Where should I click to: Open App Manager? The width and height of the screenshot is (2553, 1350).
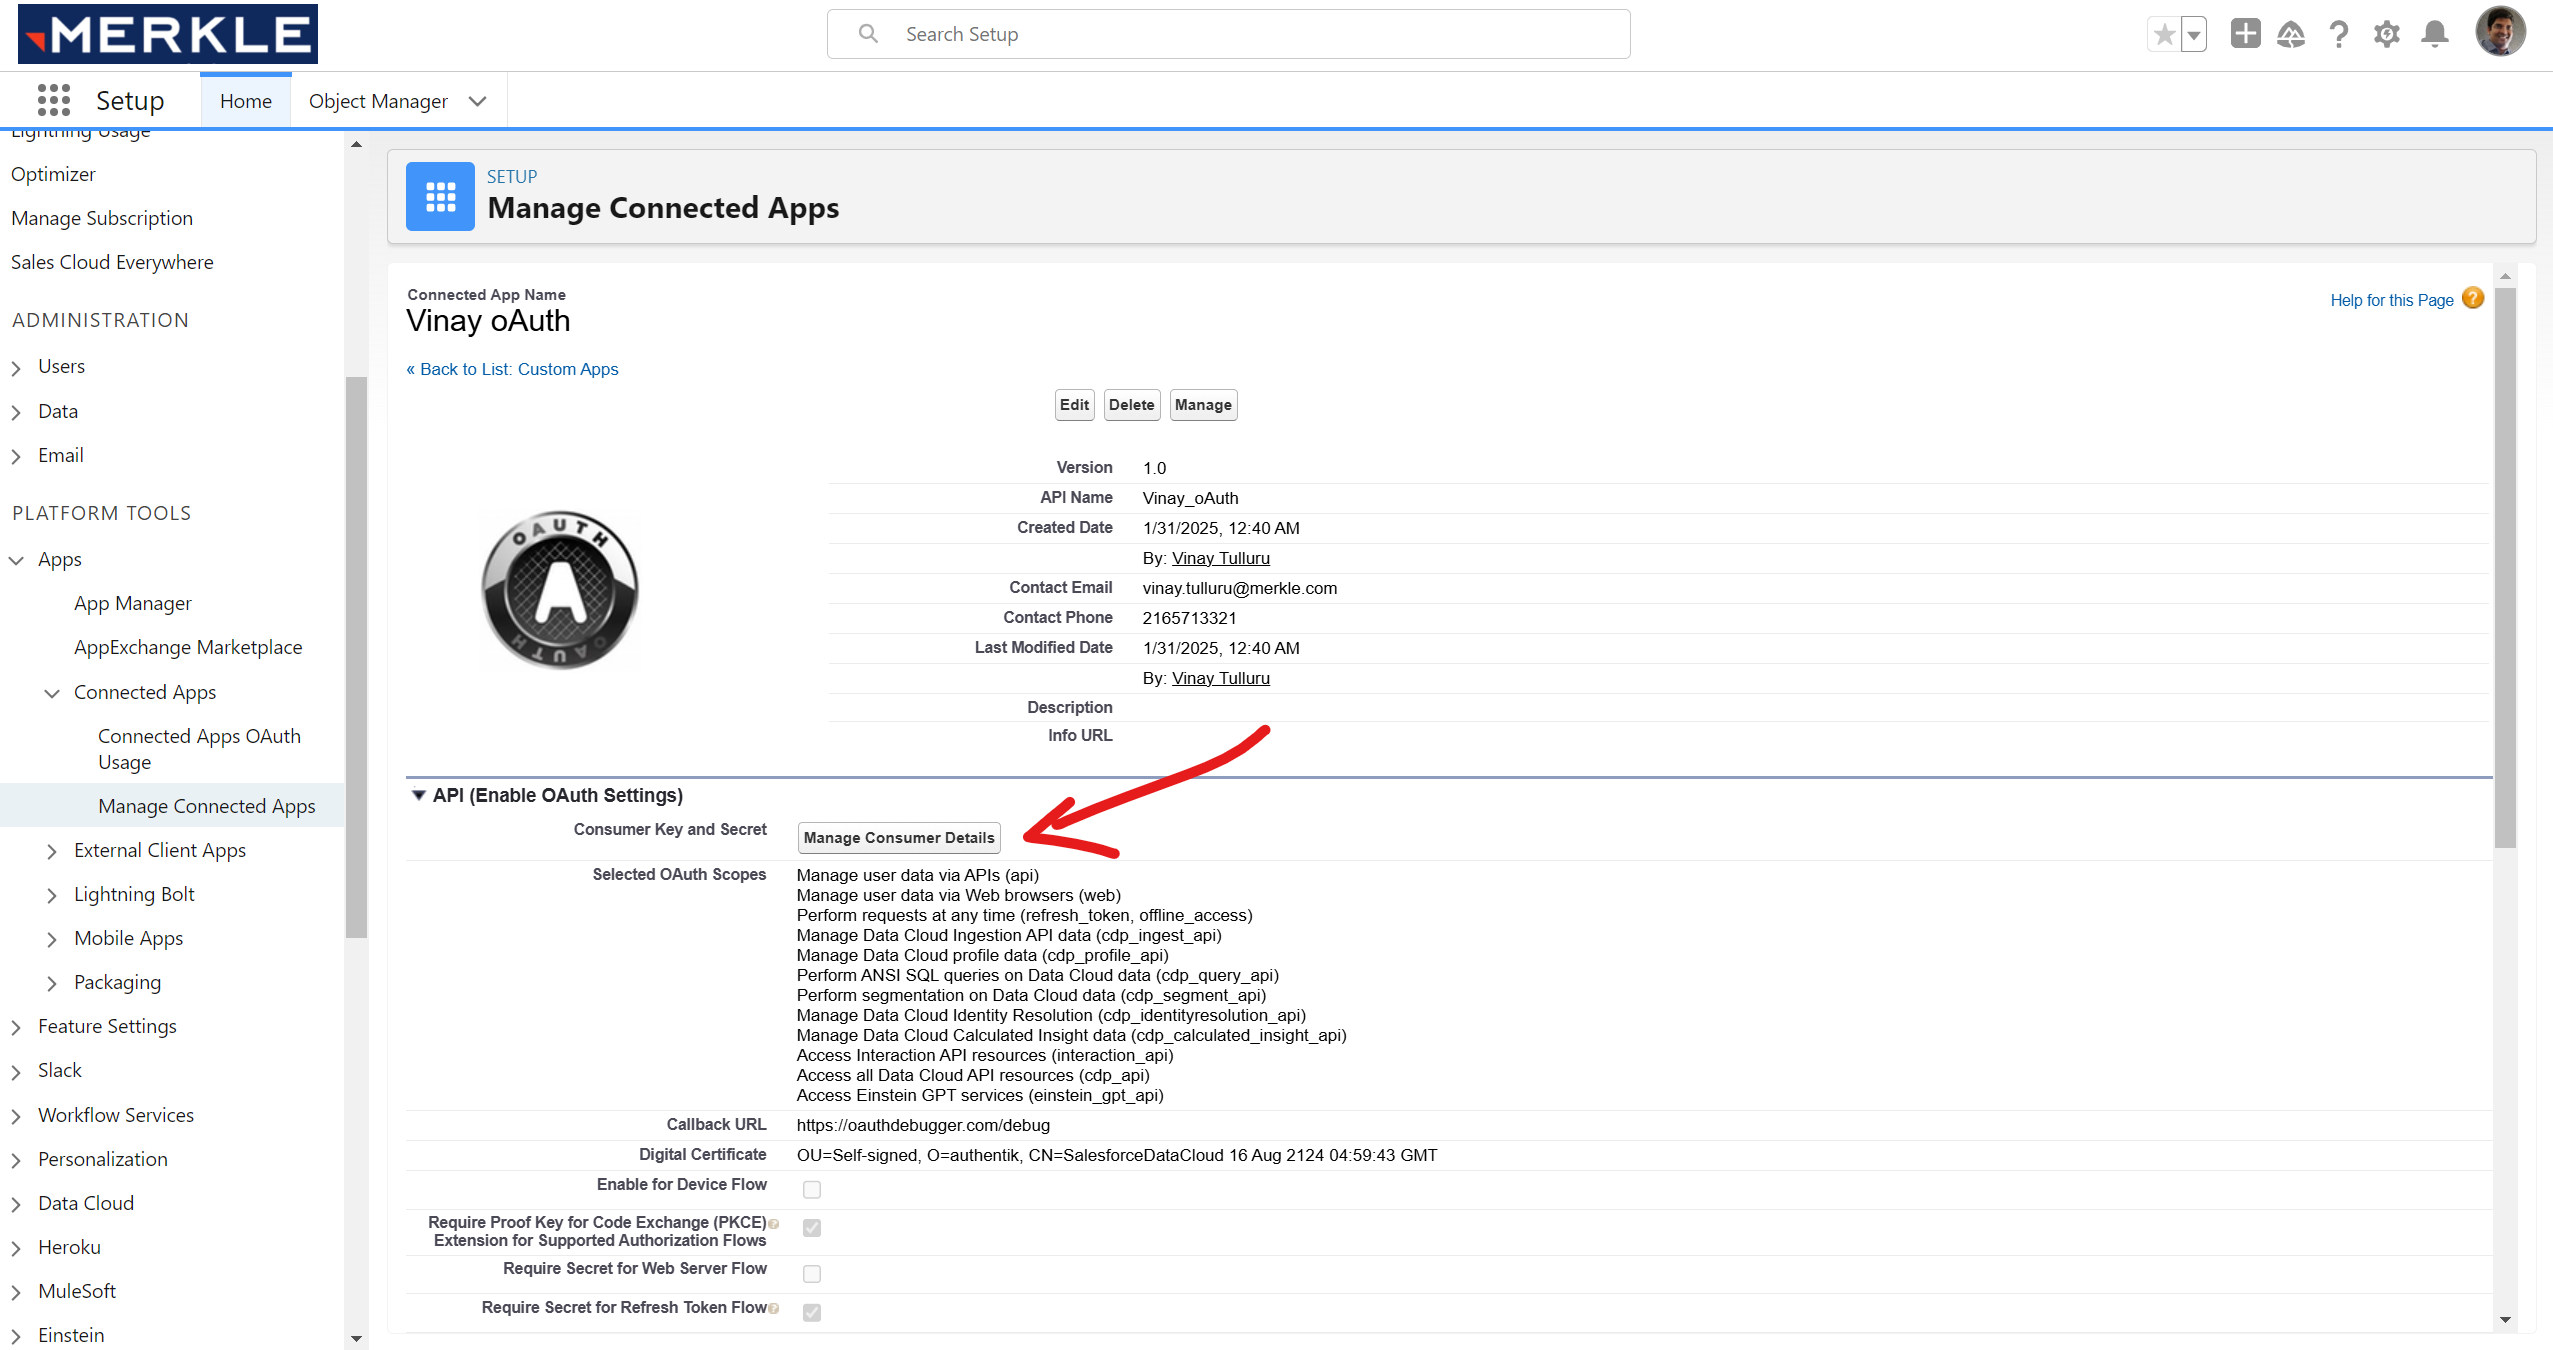pyautogui.click(x=133, y=603)
